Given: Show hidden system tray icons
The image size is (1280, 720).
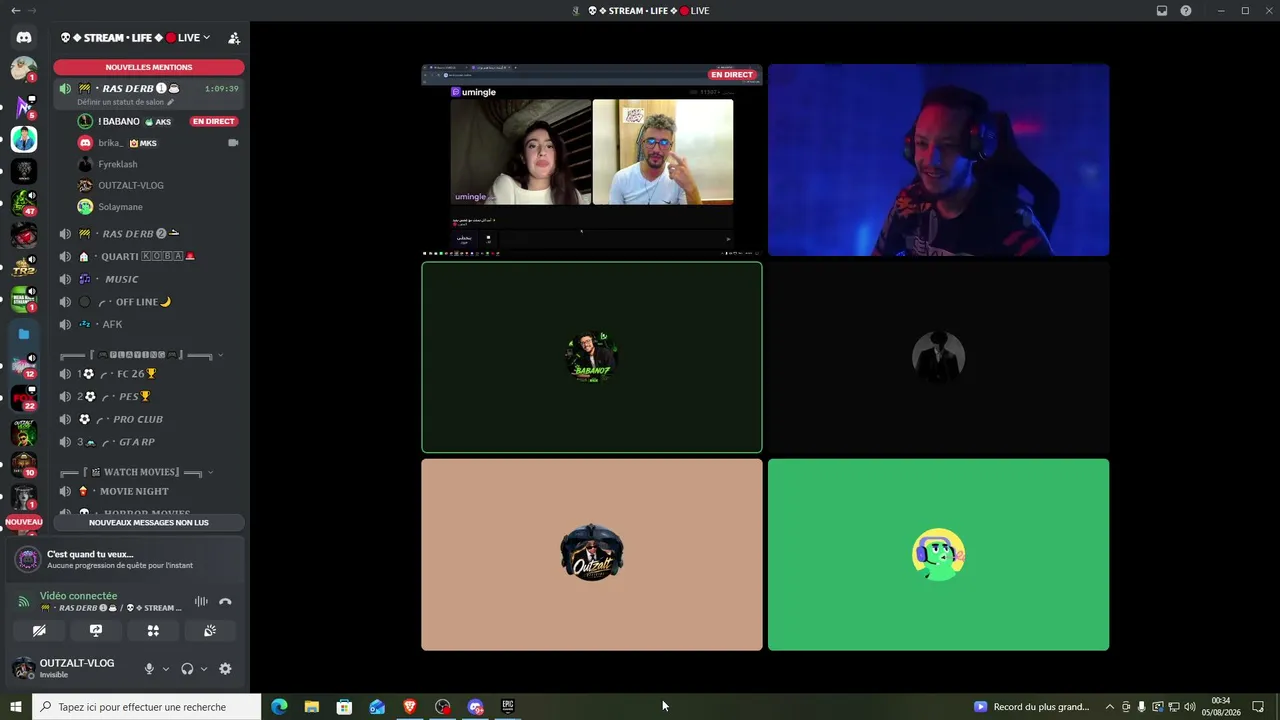Looking at the screenshot, I should click(x=1109, y=707).
